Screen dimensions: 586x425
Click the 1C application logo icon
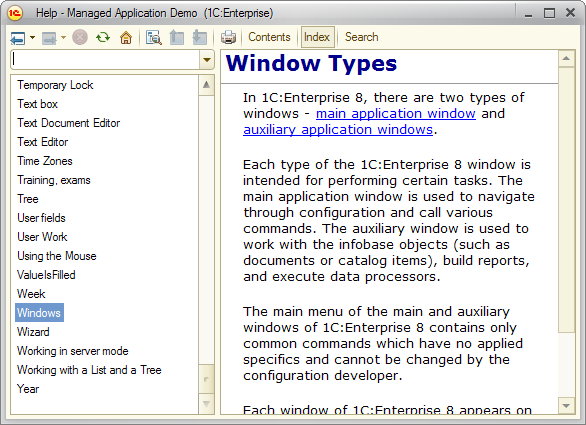point(15,13)
